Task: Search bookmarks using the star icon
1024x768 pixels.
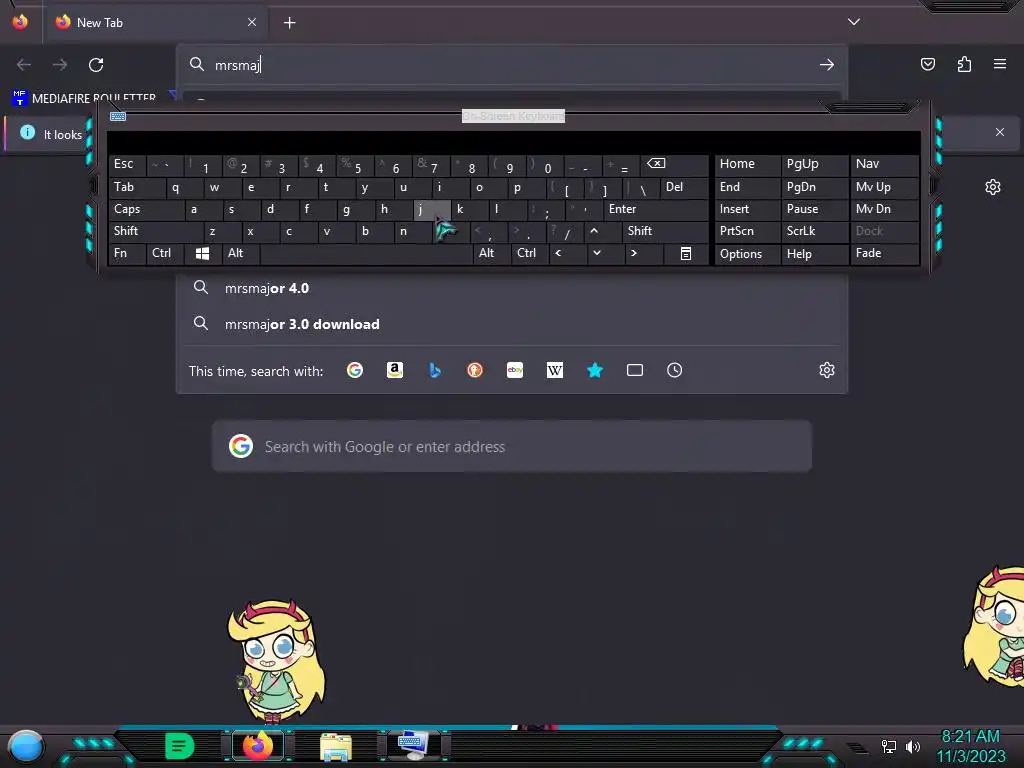Action: (595, 370)
